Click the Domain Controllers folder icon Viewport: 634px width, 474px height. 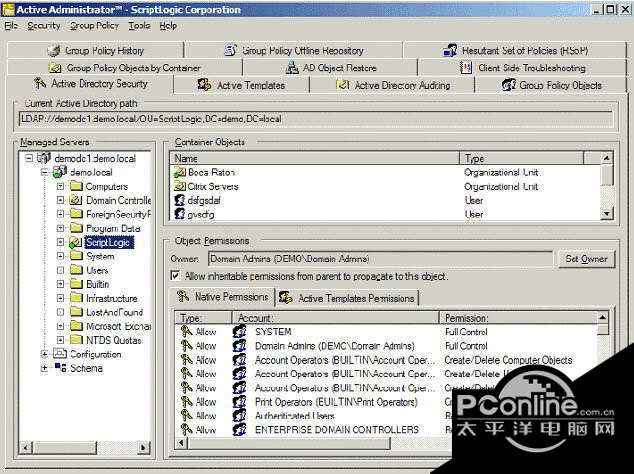(75, 200)
